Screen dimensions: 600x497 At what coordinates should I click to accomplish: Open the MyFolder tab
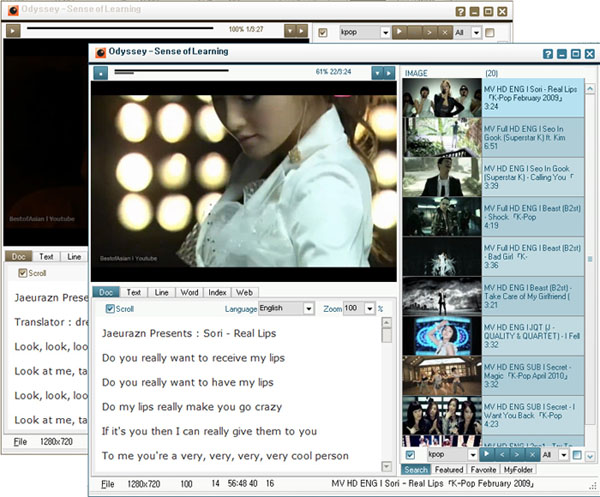click(518, 469)
